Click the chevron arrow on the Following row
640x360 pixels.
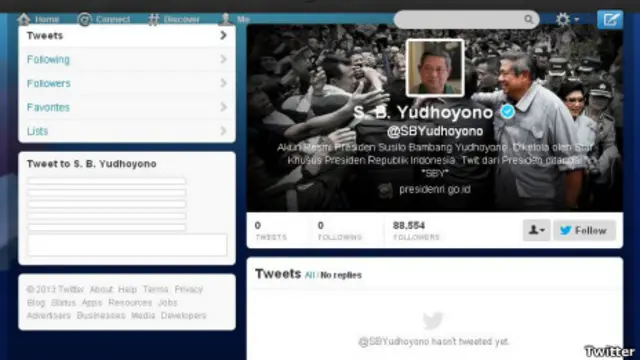click(x=223, y=60)
